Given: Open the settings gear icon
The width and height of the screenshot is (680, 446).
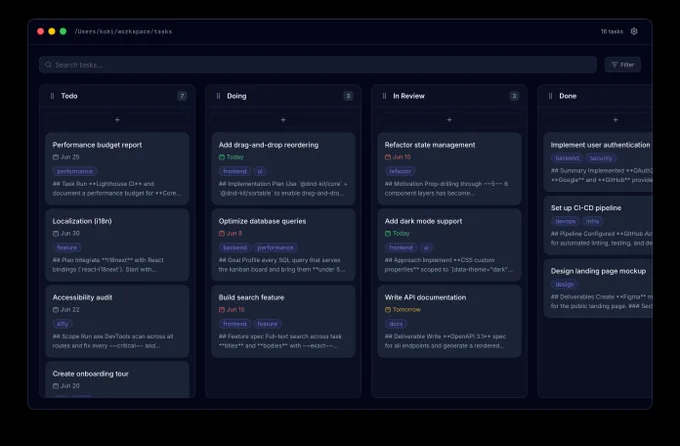Looking at the screenshot, I should [634, 31].
